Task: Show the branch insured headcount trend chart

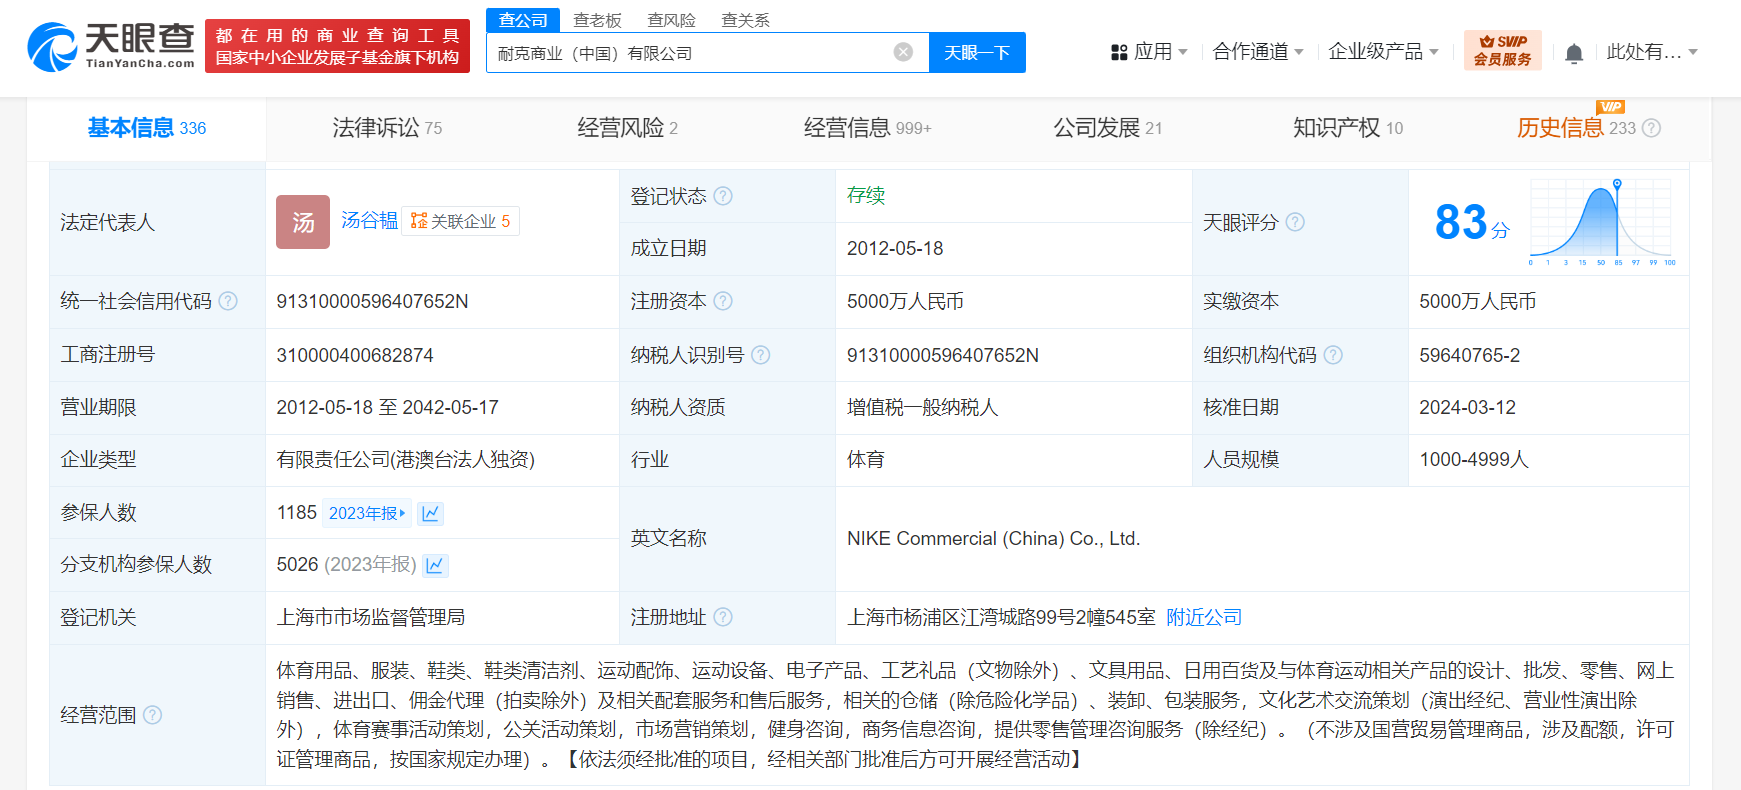Action: click(435, 566)
